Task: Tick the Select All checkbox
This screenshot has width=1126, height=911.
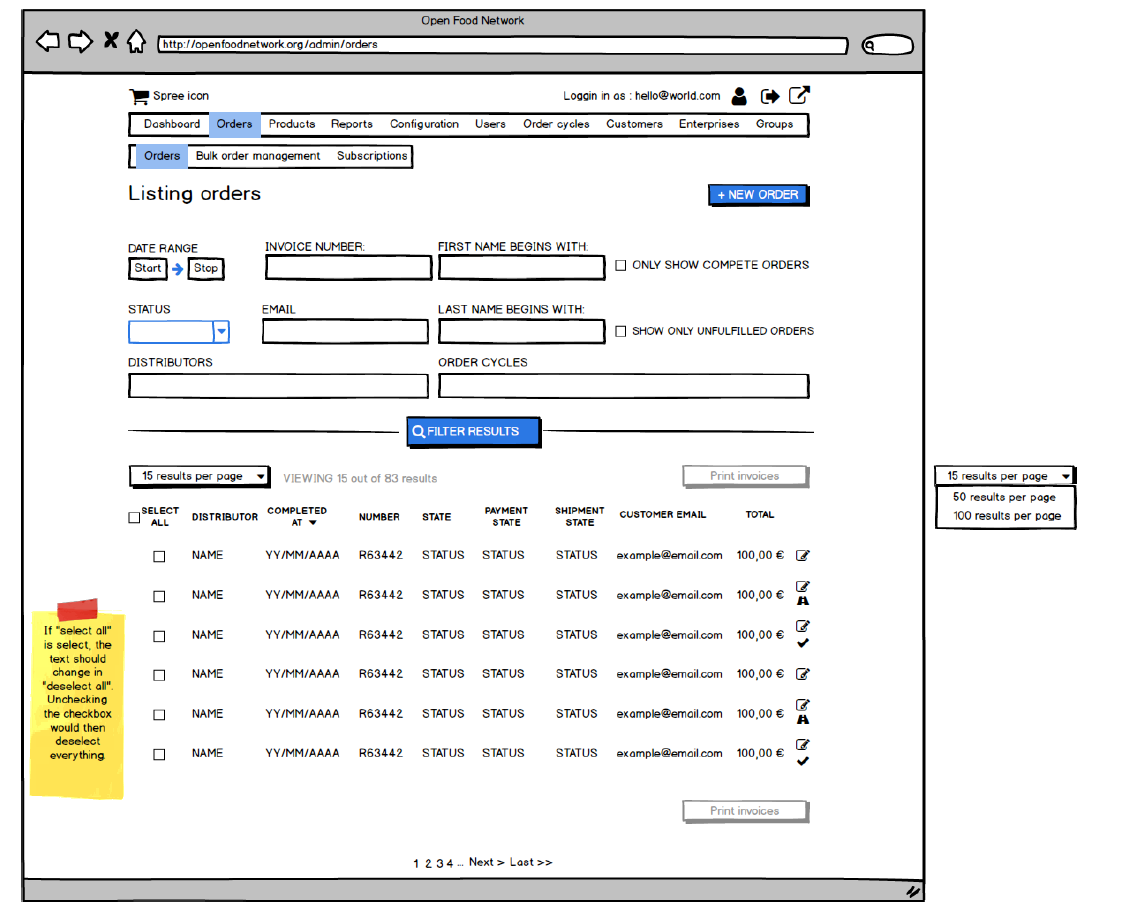Action: [134, 518]
